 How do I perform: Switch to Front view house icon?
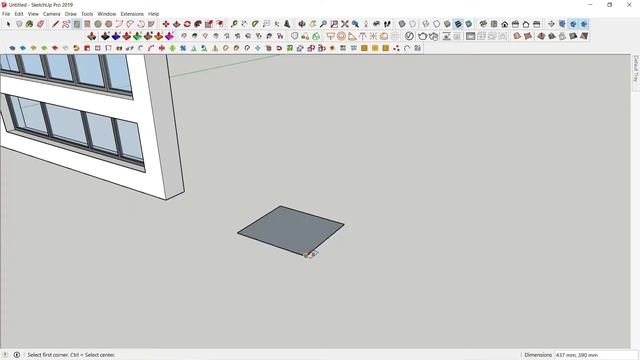(504, 24)
